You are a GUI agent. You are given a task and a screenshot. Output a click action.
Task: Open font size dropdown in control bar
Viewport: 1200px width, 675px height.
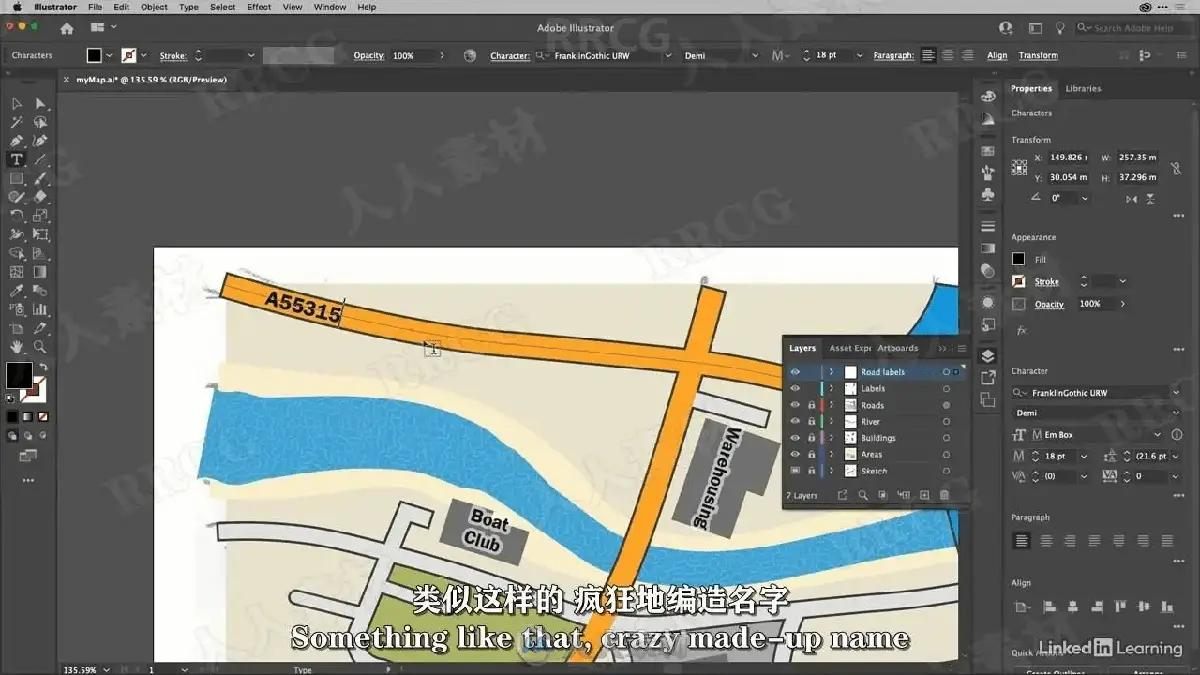859,55
